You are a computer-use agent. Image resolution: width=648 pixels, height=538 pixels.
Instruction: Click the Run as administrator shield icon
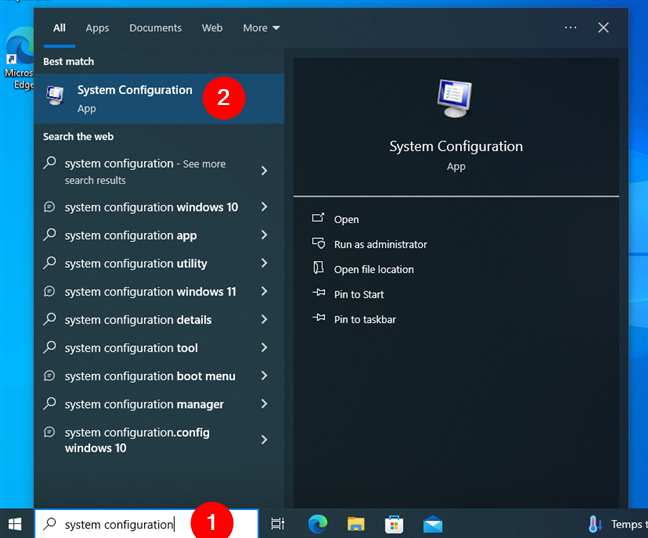click(318, 243)
